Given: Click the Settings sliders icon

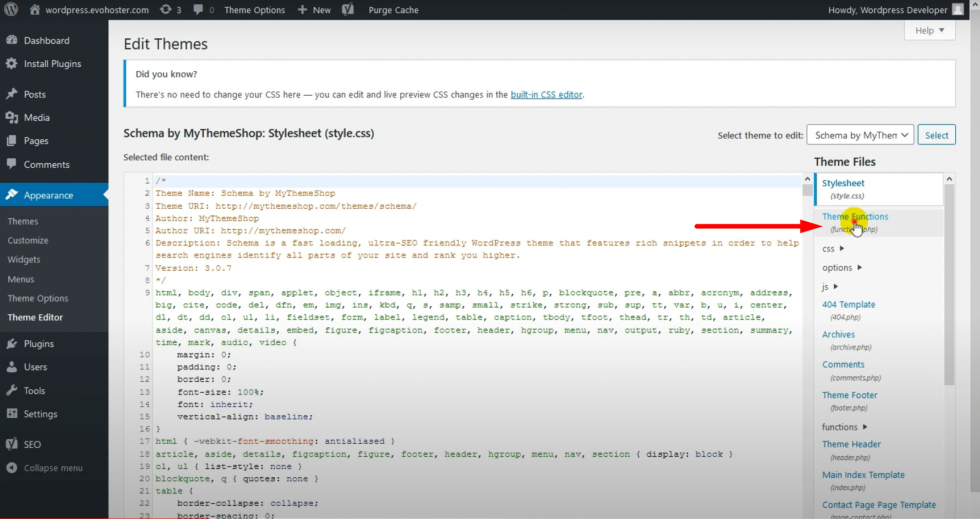Looking at the screenshot, I should click(12, 413).
